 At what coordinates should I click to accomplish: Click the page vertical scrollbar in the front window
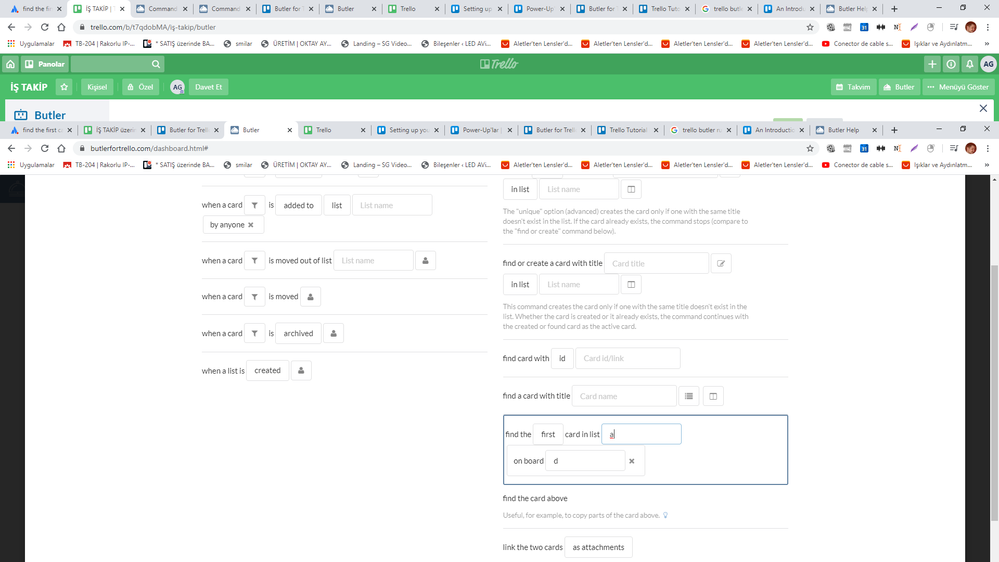coord(995,391)
